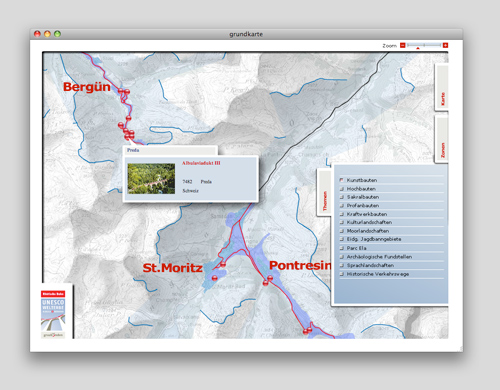Open the Zonen side tab
This screenshot has height=390, width=500.
click(x=442, y=139)
